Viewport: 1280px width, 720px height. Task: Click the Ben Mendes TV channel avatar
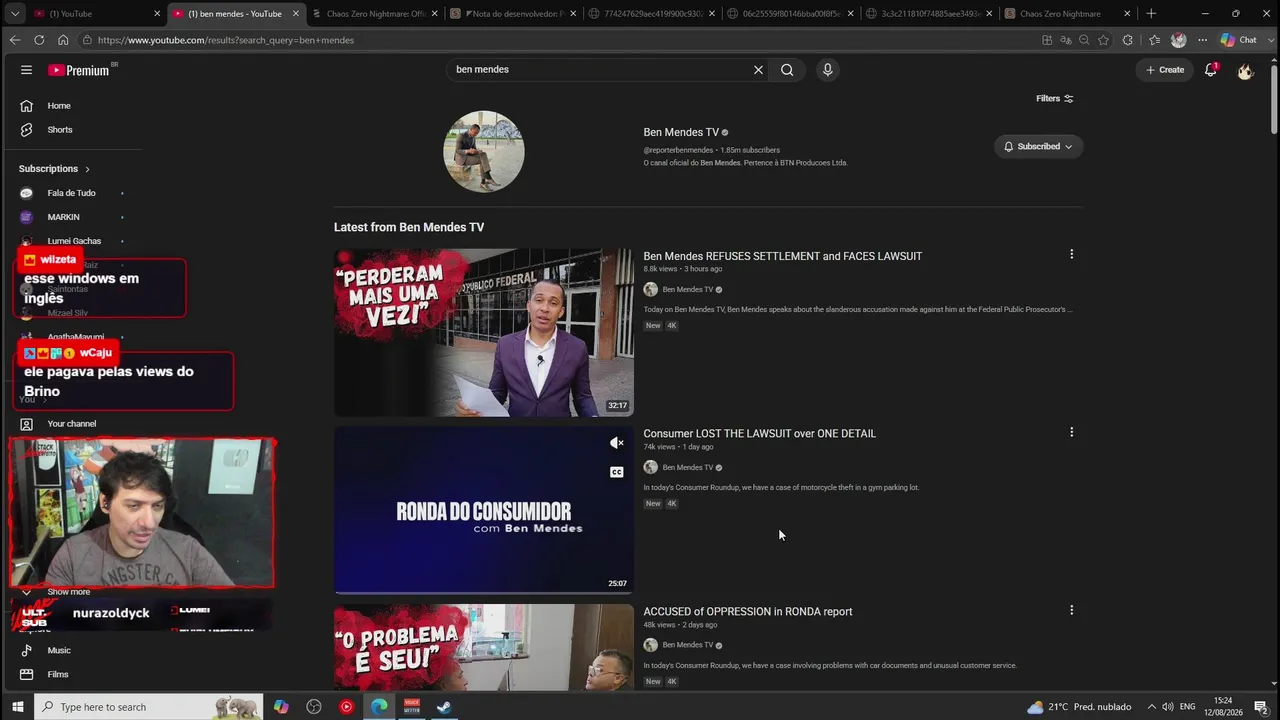point(484,151)
